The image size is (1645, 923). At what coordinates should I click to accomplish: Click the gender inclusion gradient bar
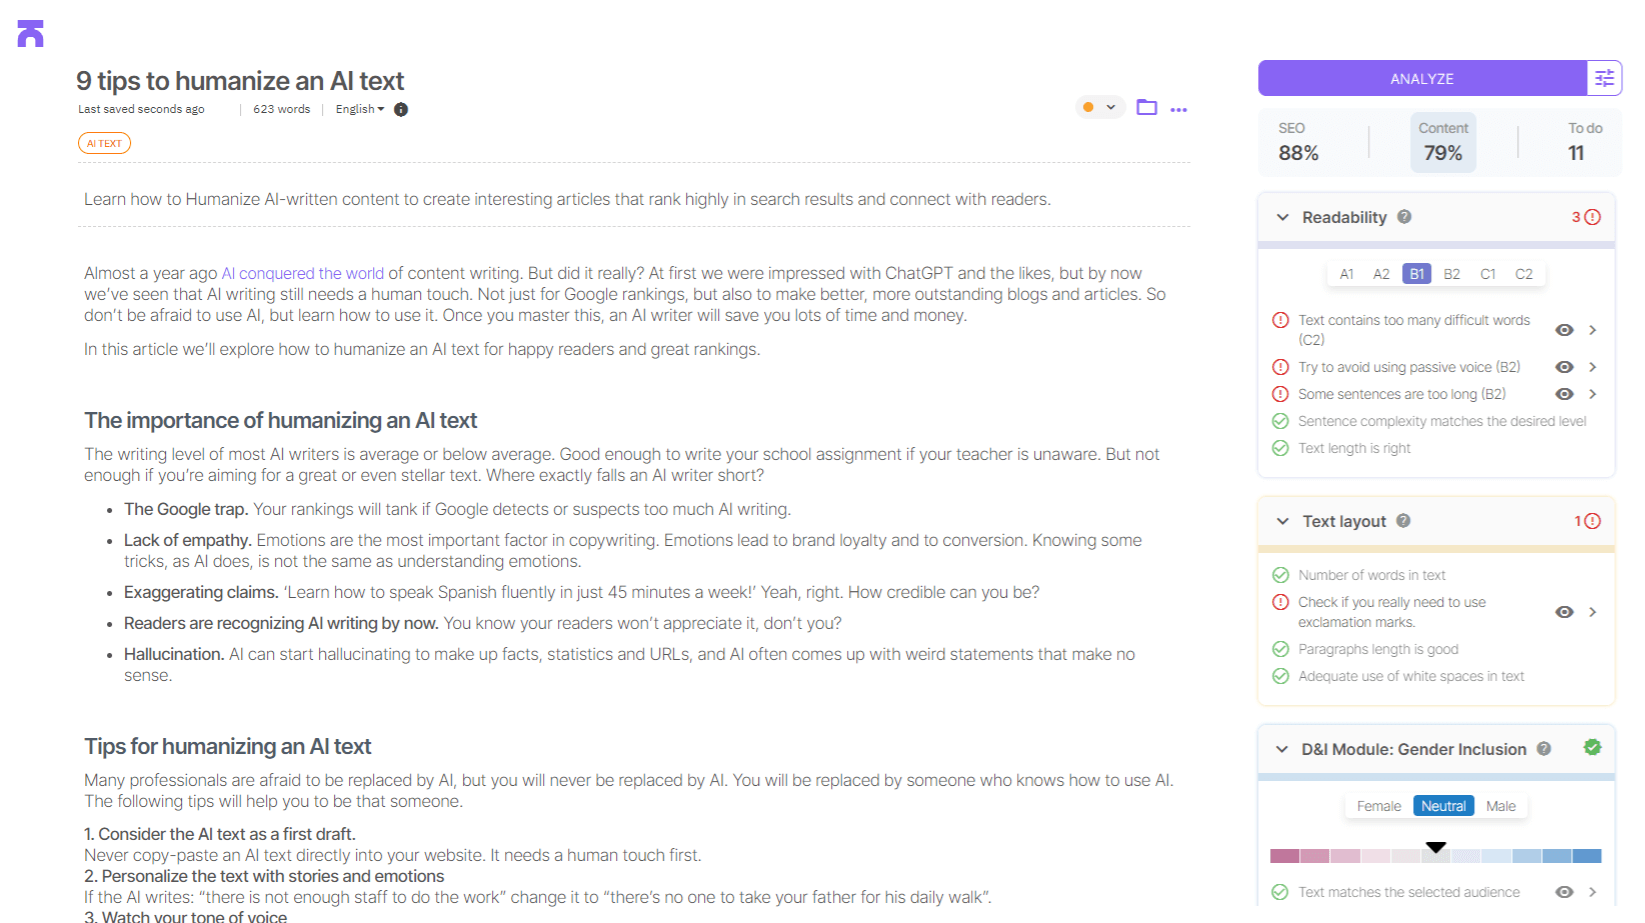pyautogui.click(x=1436, y=855)
